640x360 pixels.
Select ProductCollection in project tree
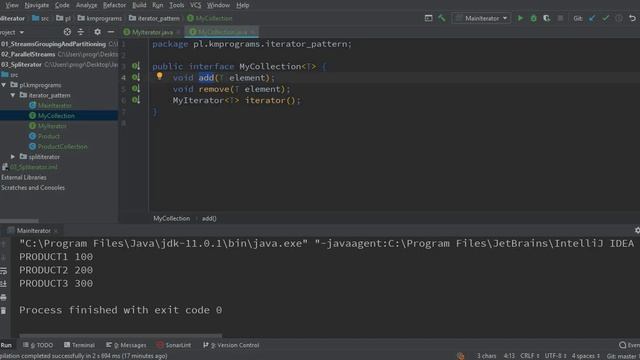[x=62, y=147]
